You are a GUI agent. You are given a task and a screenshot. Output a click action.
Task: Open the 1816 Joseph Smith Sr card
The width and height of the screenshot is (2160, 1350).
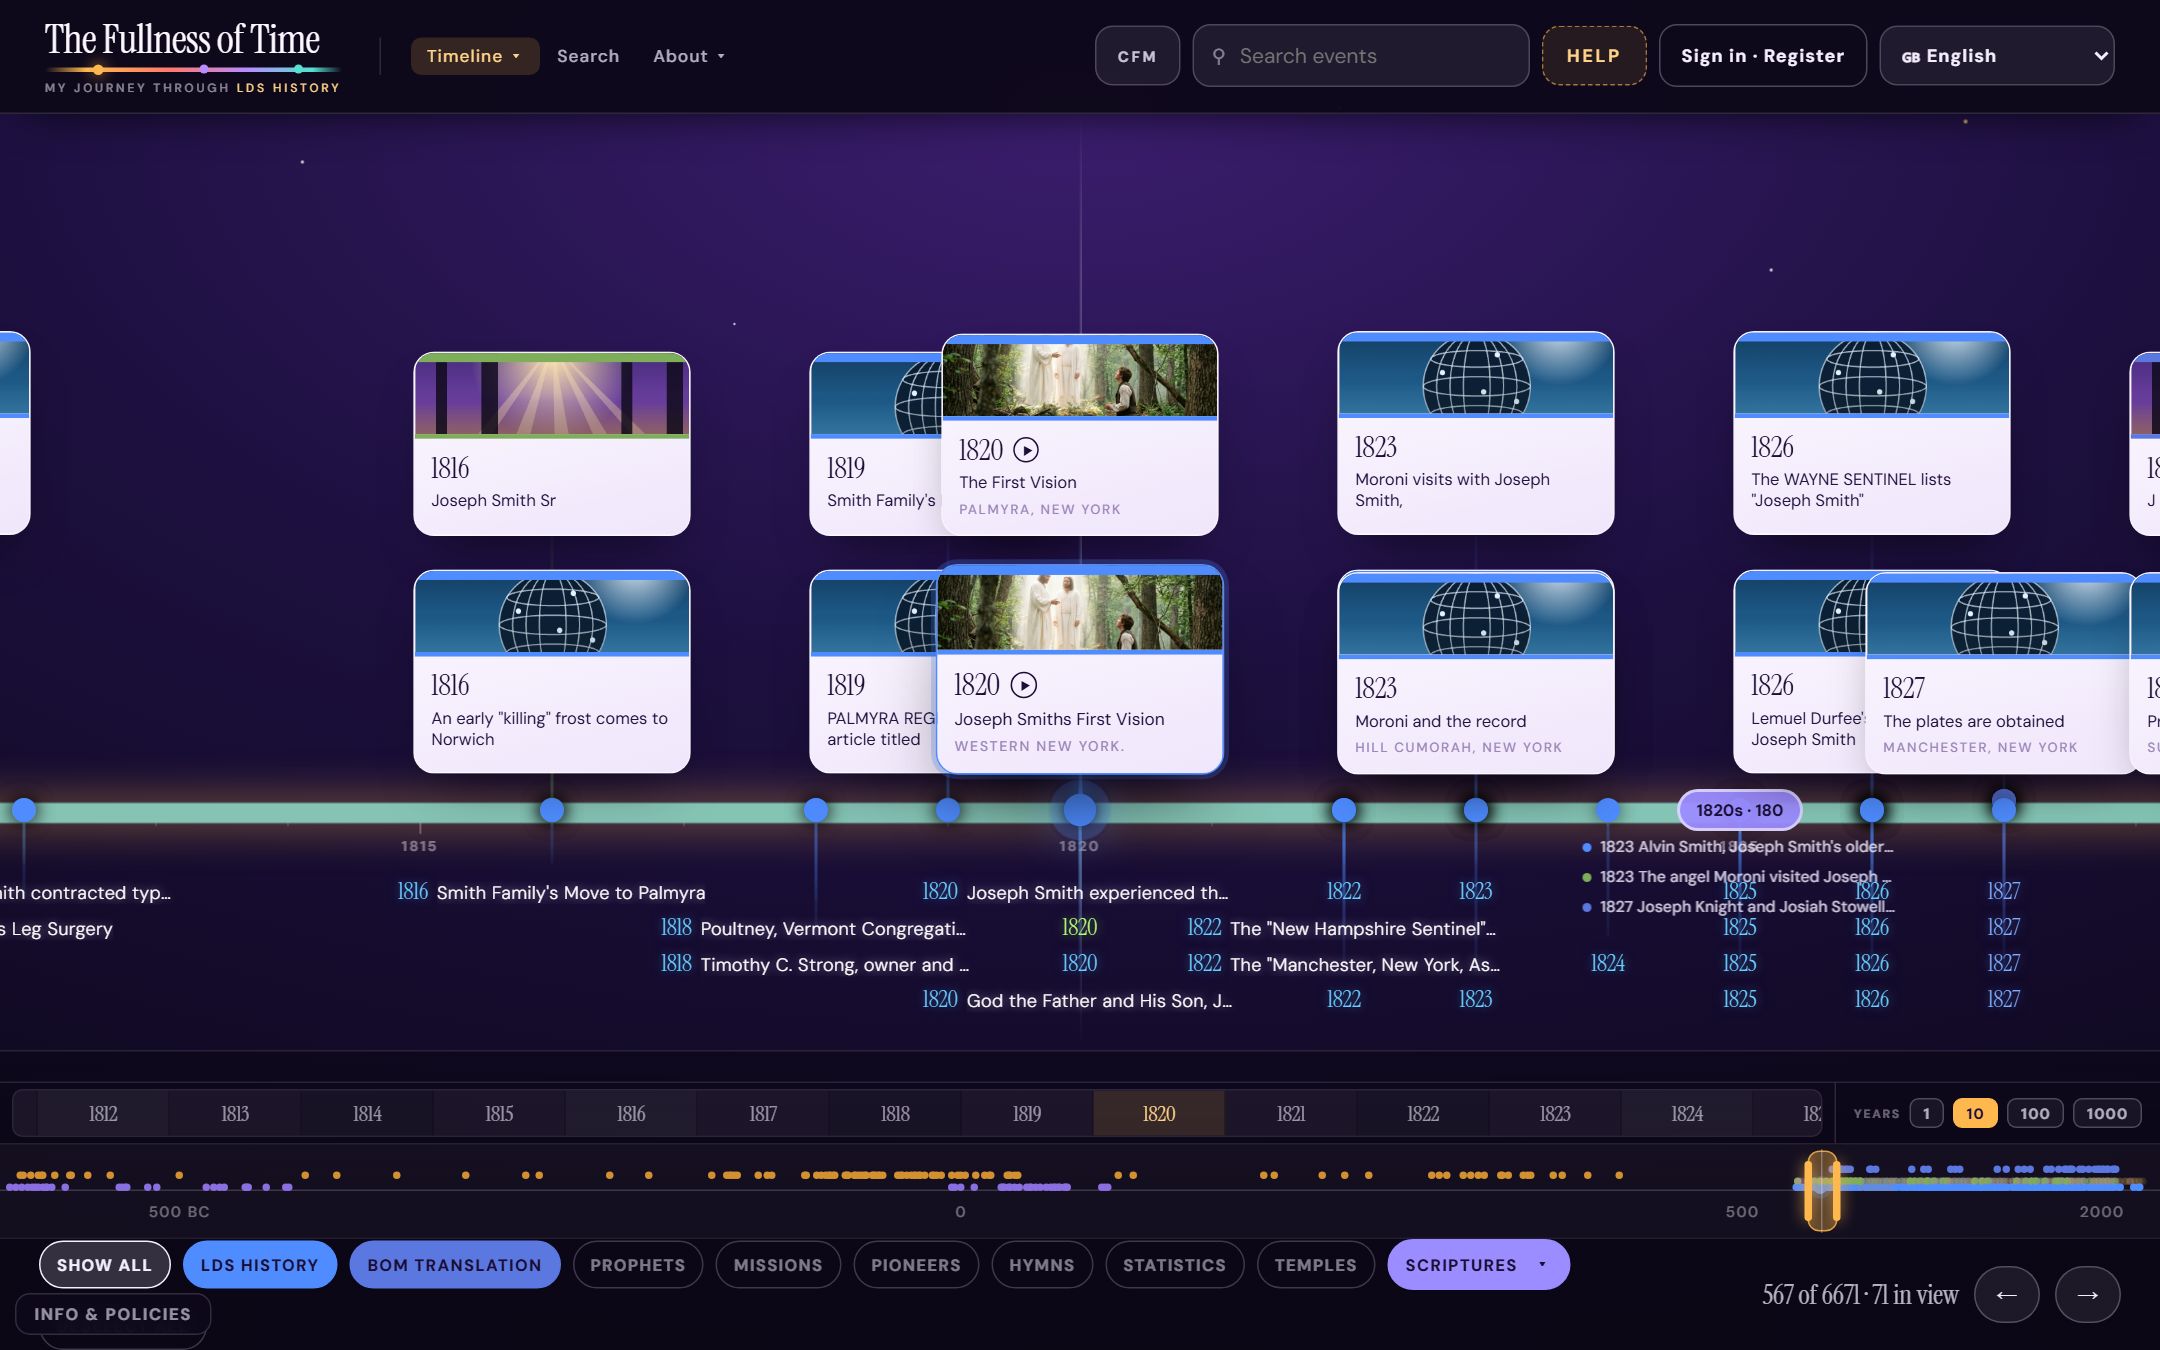[x=552, y=444]
